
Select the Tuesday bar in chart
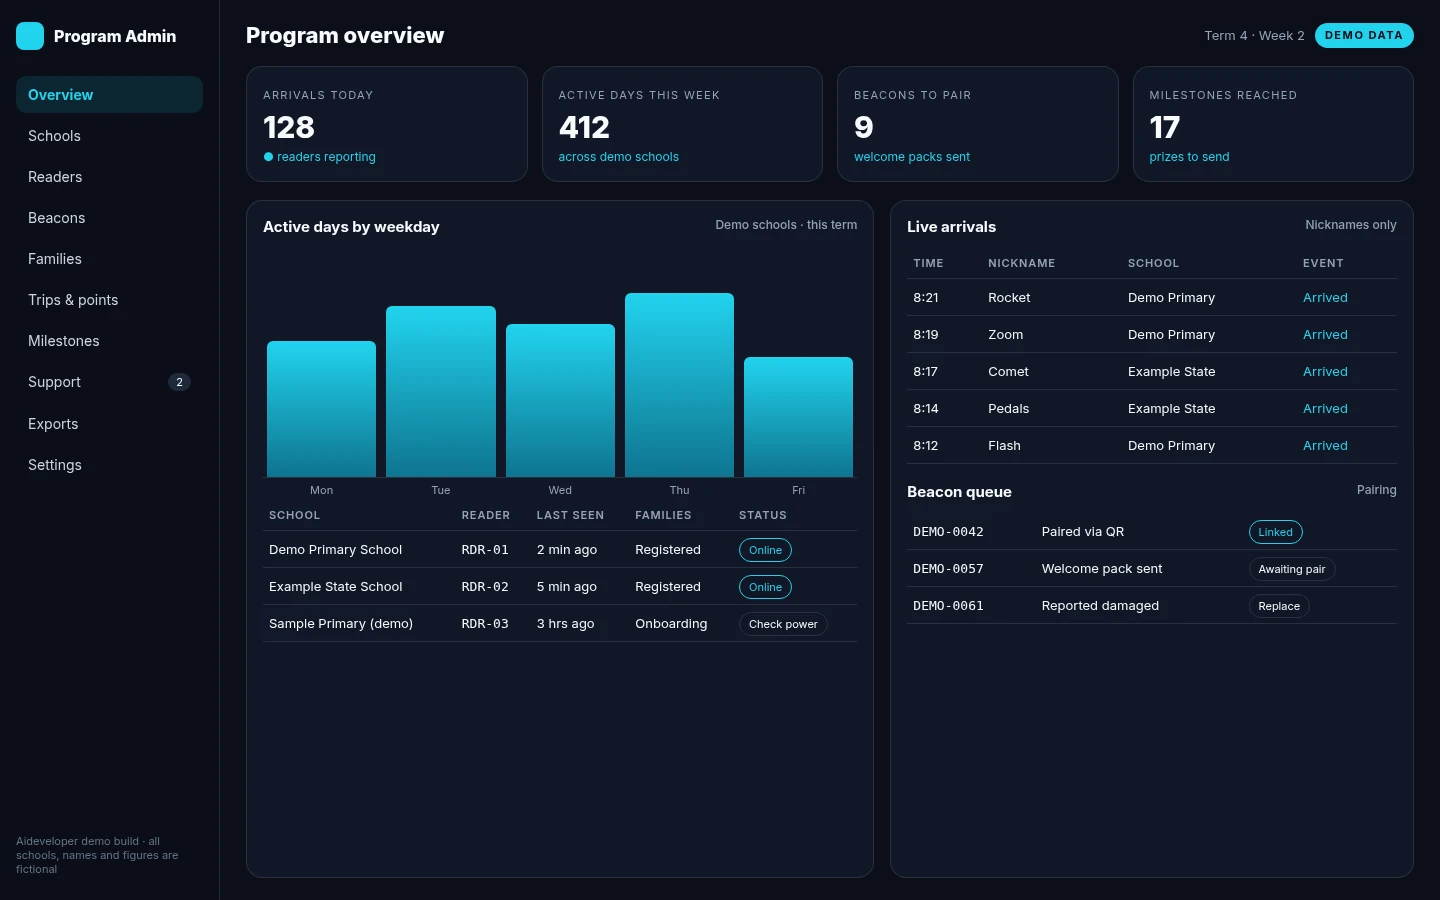coord(441,391)
